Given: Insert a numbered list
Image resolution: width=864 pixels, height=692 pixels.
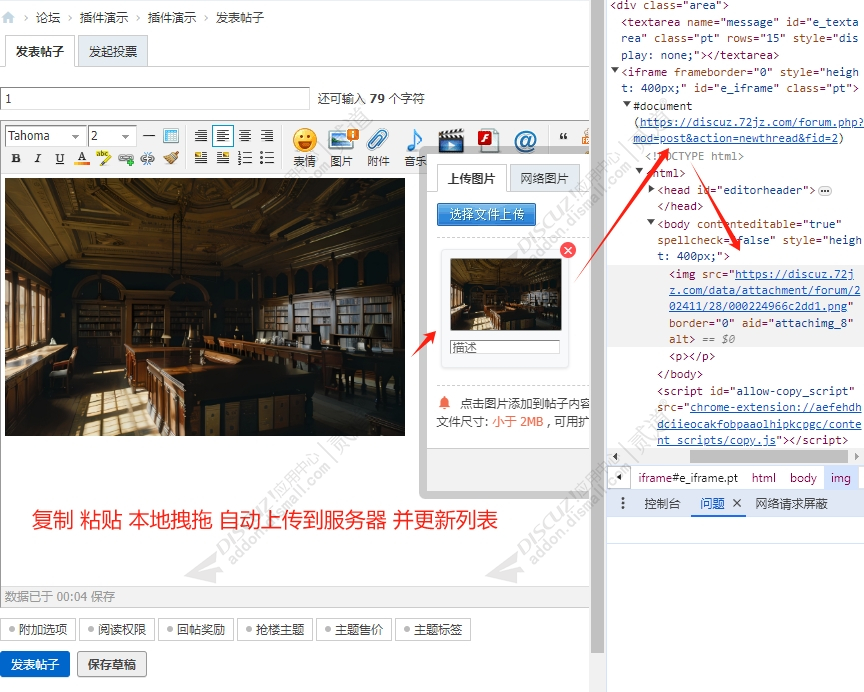Looking at the screenshot, I should pos(245,158).
